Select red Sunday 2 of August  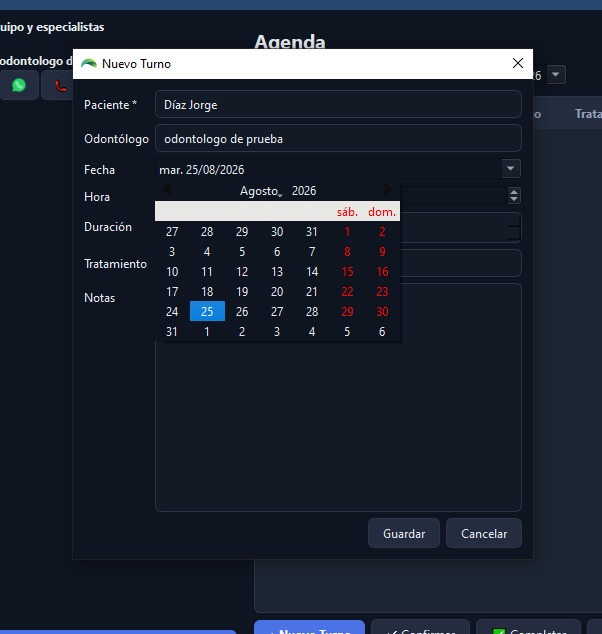click(382, 231)
